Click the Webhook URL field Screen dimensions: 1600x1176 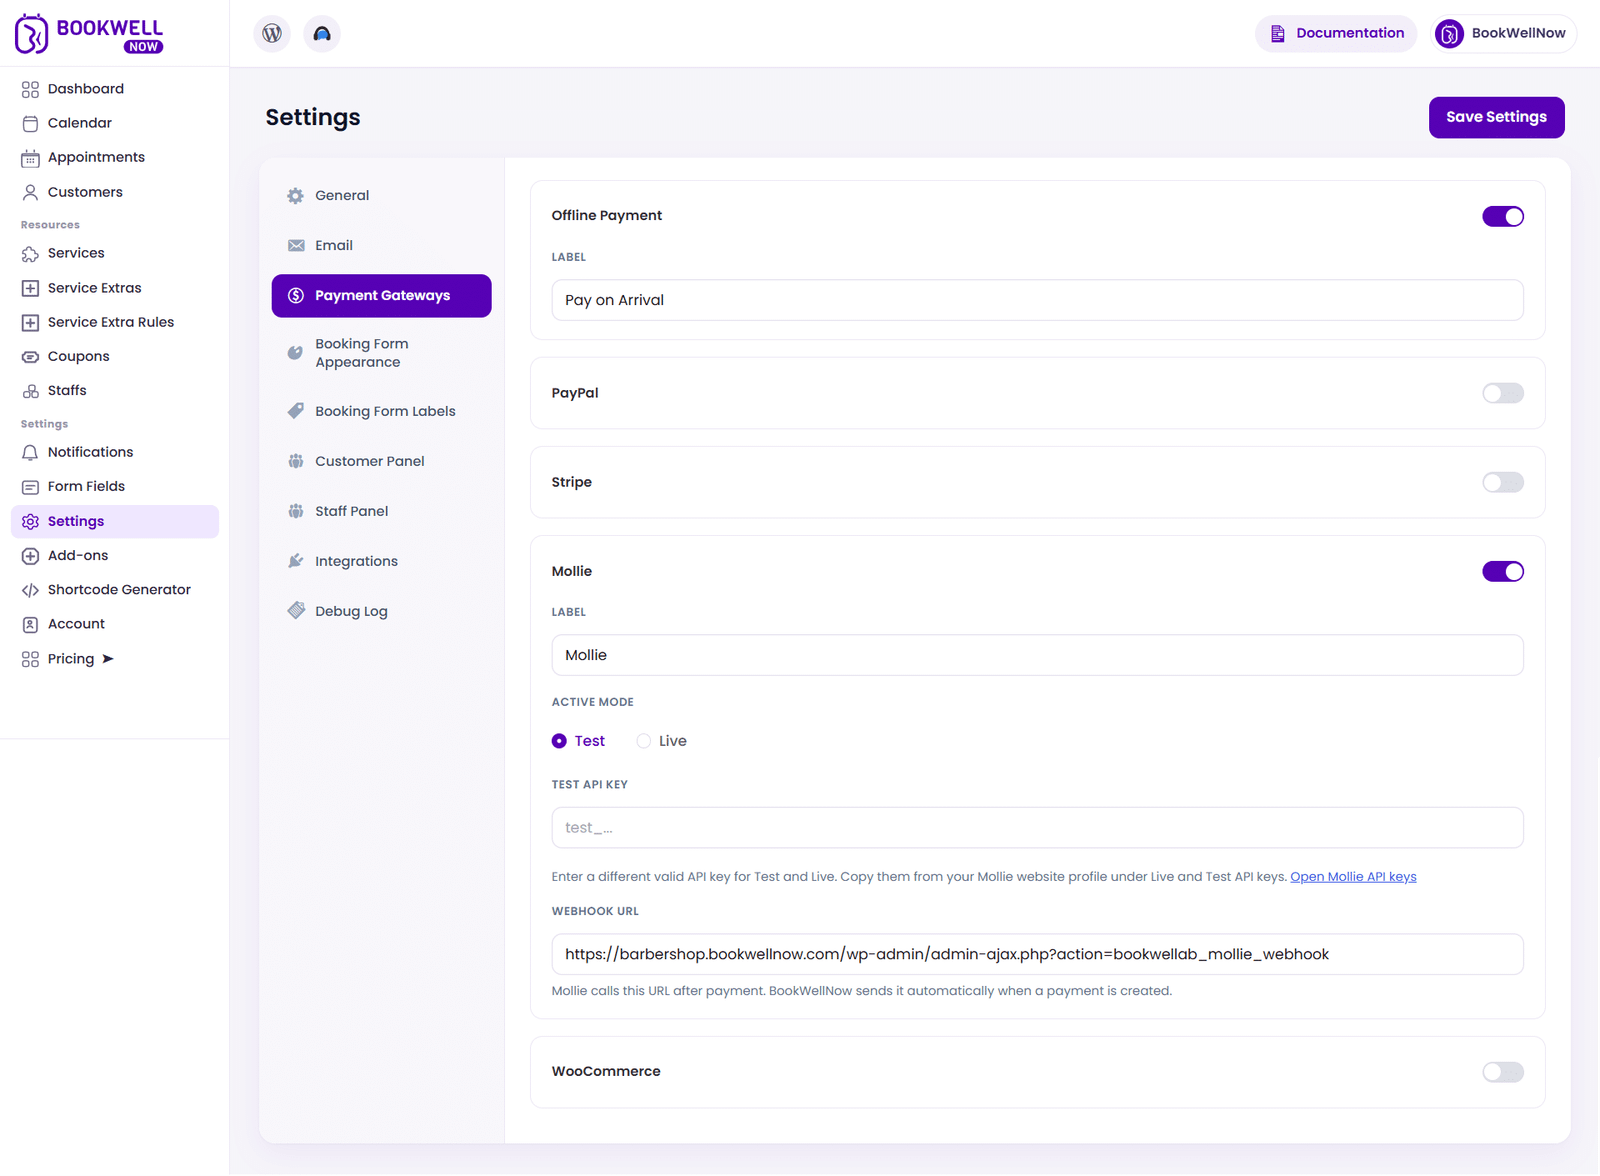click(x=1037, y=954)
